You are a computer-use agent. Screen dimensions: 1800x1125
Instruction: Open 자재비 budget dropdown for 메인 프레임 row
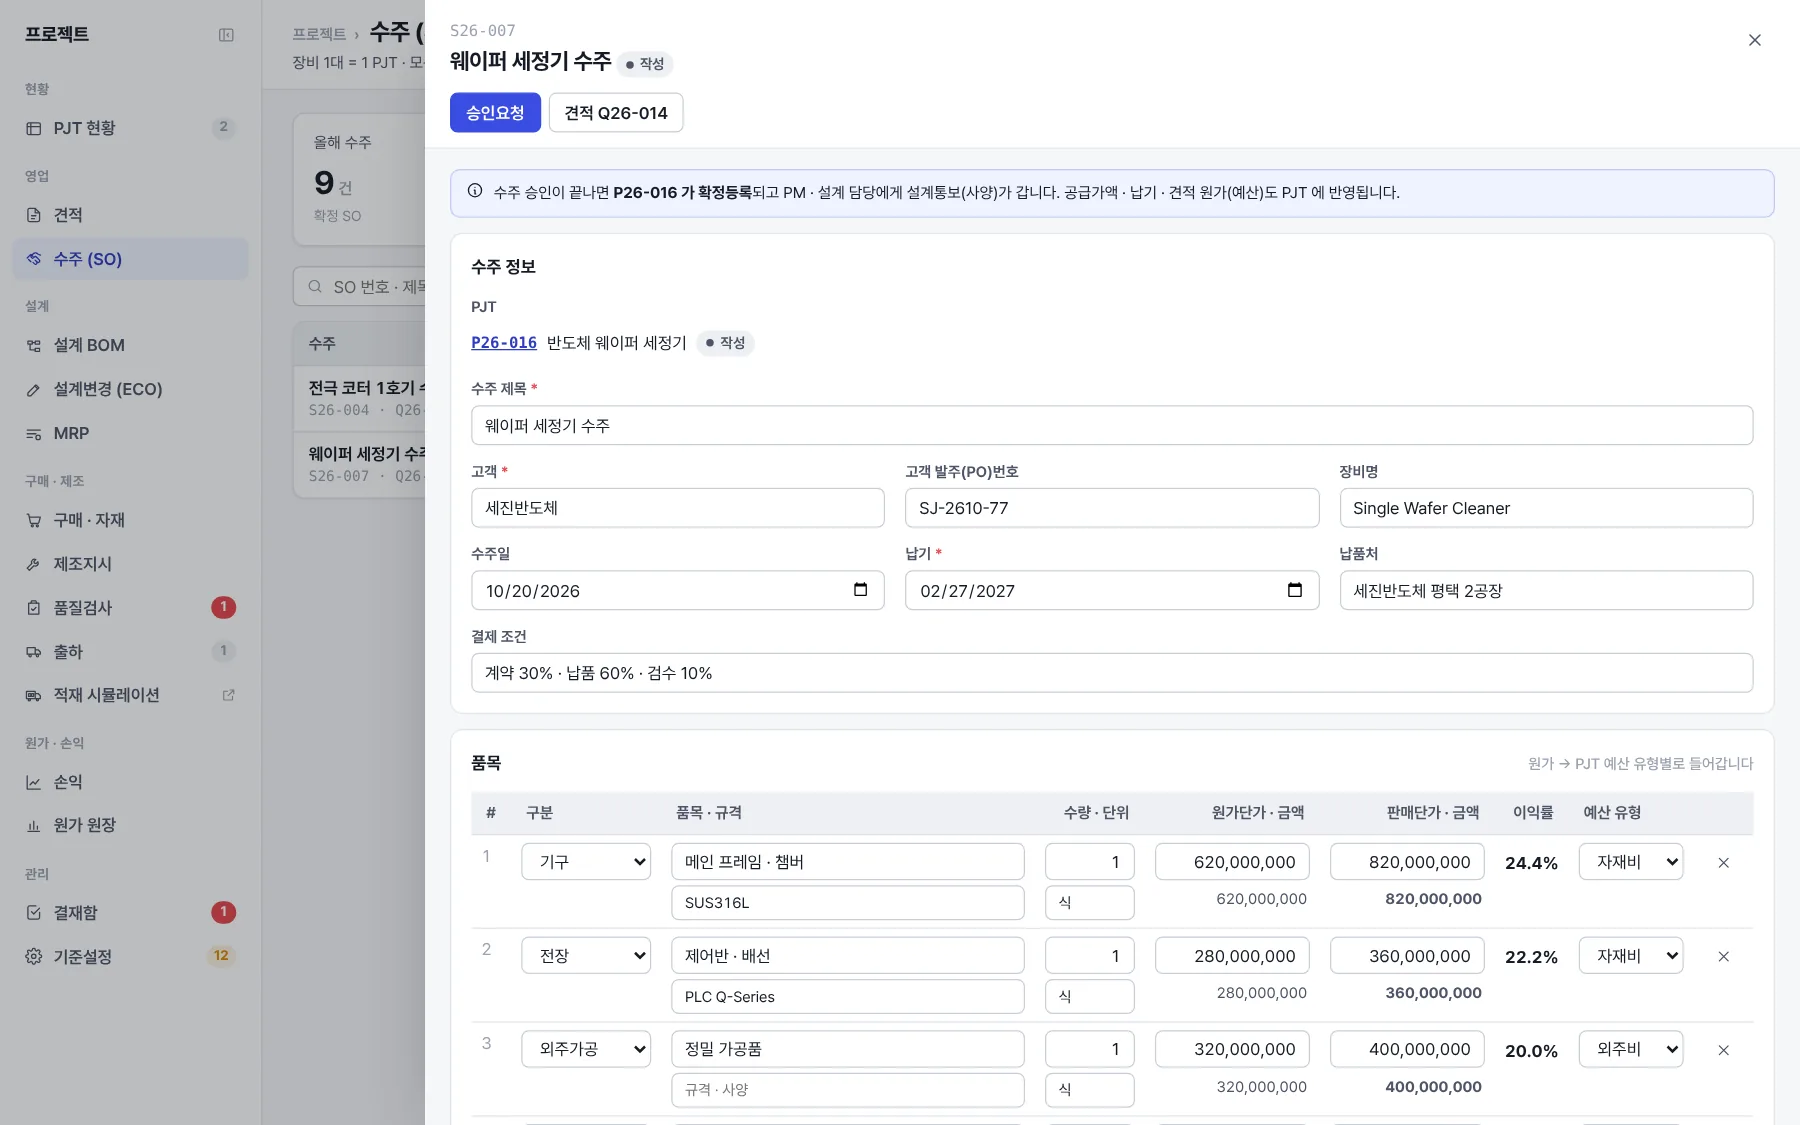click(1631, 862)
